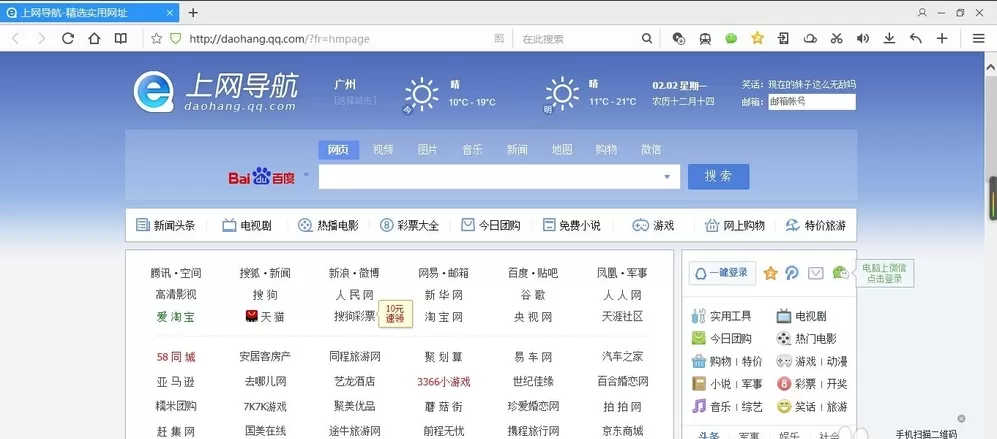
Task: Select the 购物 search tab
Action: coord(606,150)
